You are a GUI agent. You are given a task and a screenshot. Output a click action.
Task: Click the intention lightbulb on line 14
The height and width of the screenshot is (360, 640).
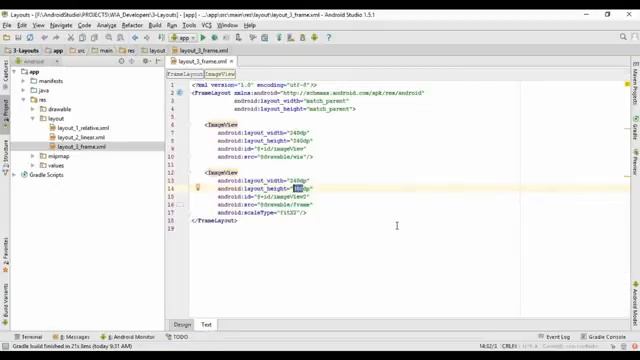click(x=198, y=188)
